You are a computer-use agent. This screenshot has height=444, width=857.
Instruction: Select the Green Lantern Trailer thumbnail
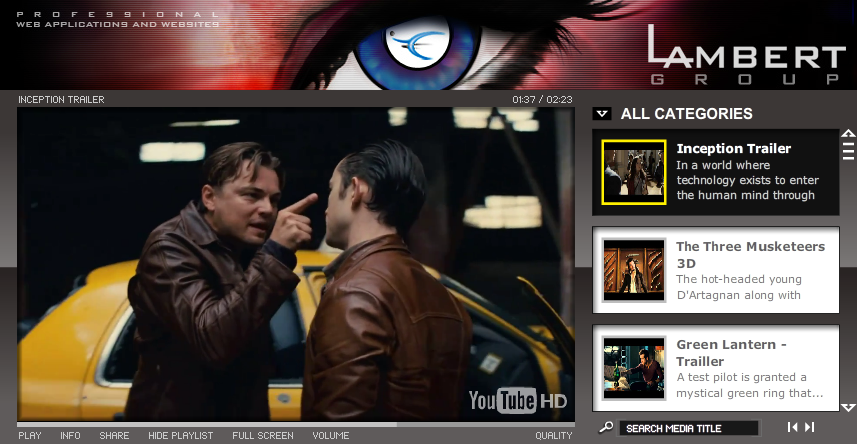[634, 368]
